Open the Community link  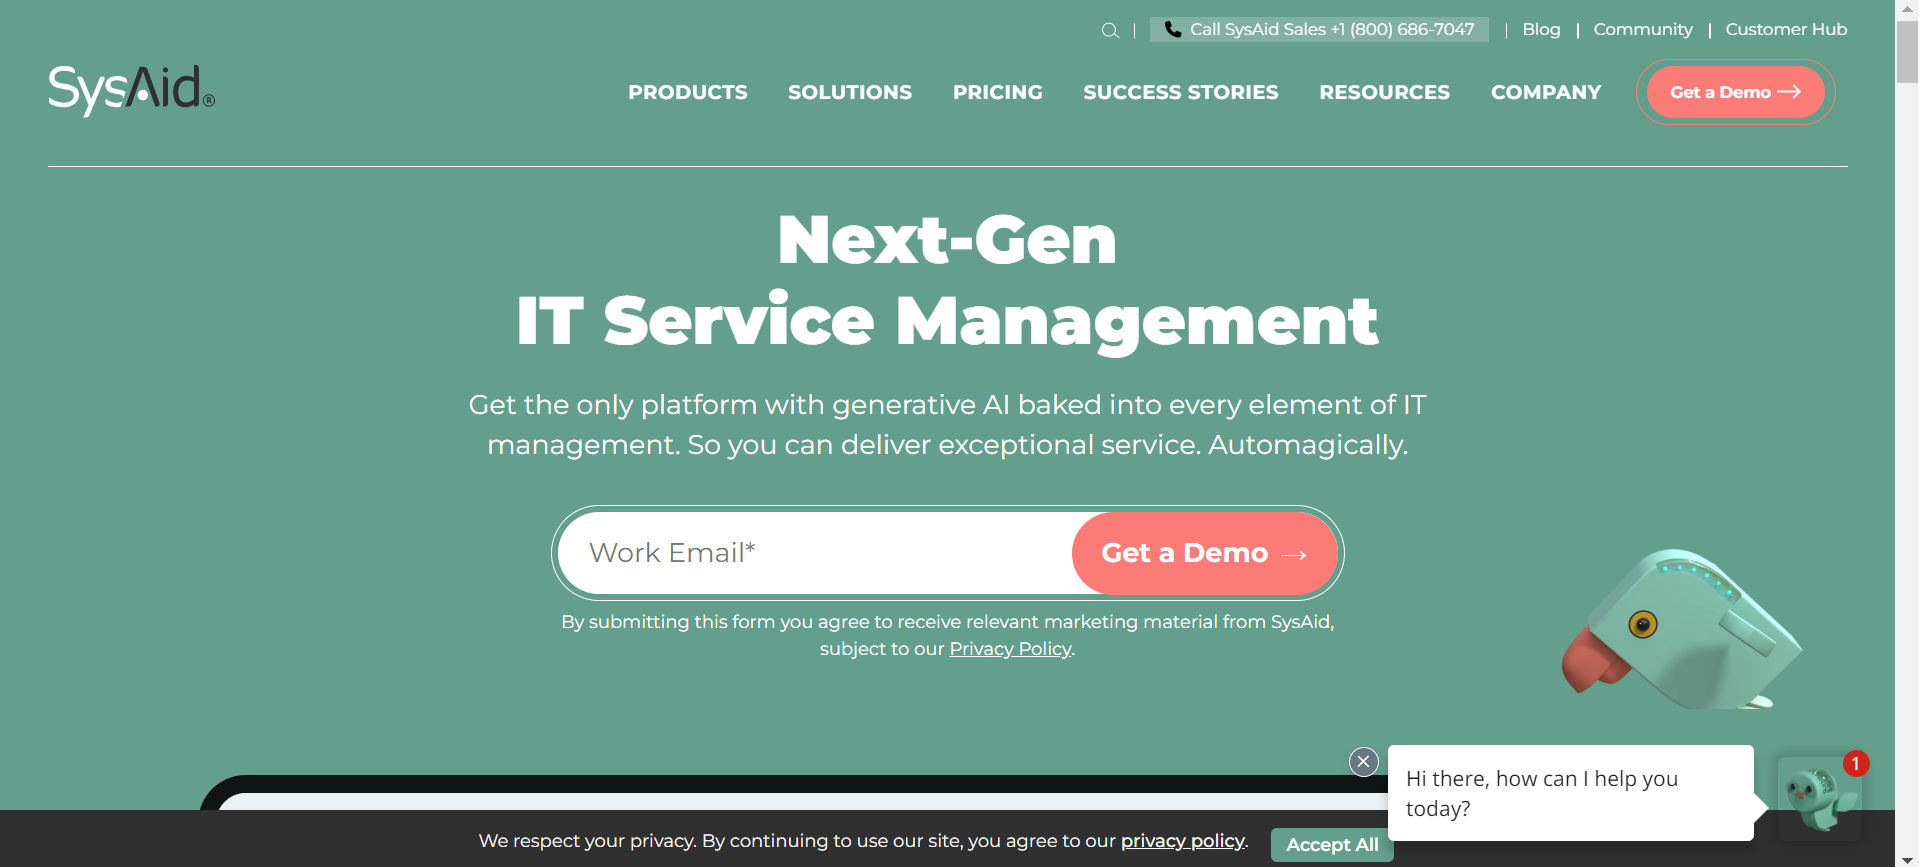point(1643,30)
